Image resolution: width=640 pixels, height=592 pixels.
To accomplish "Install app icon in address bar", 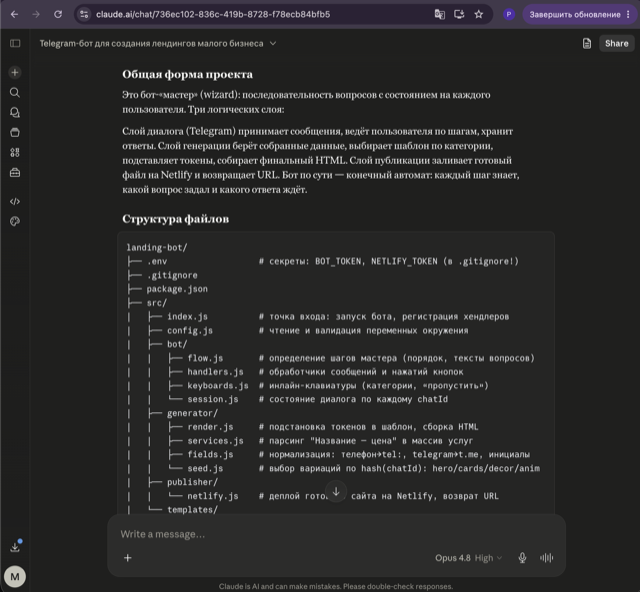I will (459, 14).
